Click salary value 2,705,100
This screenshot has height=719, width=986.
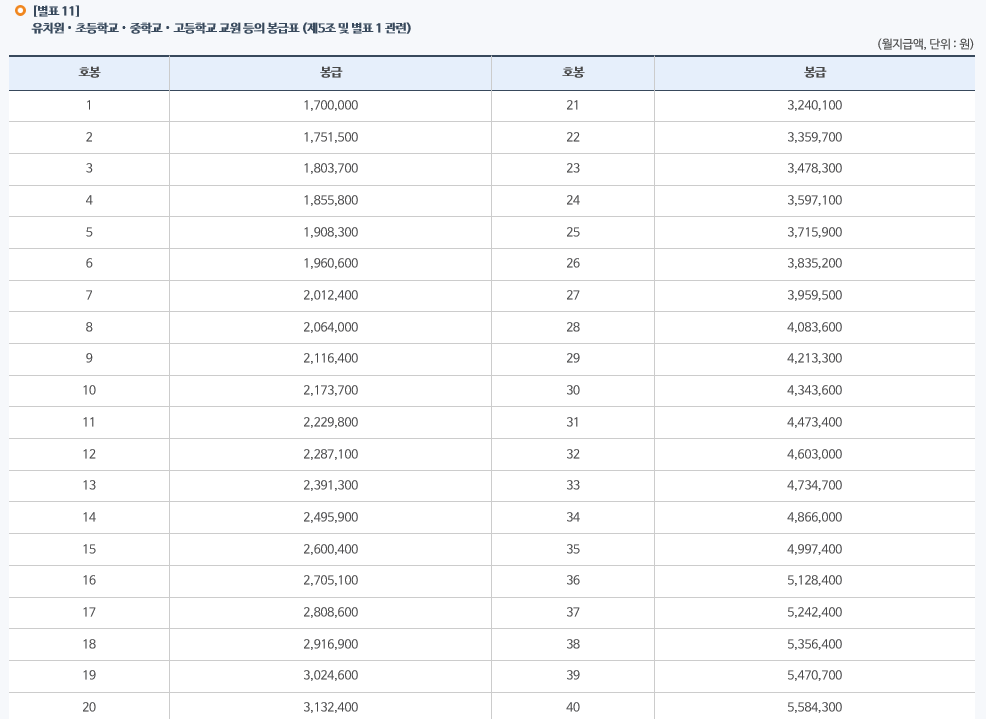click(x=331, y=581)
